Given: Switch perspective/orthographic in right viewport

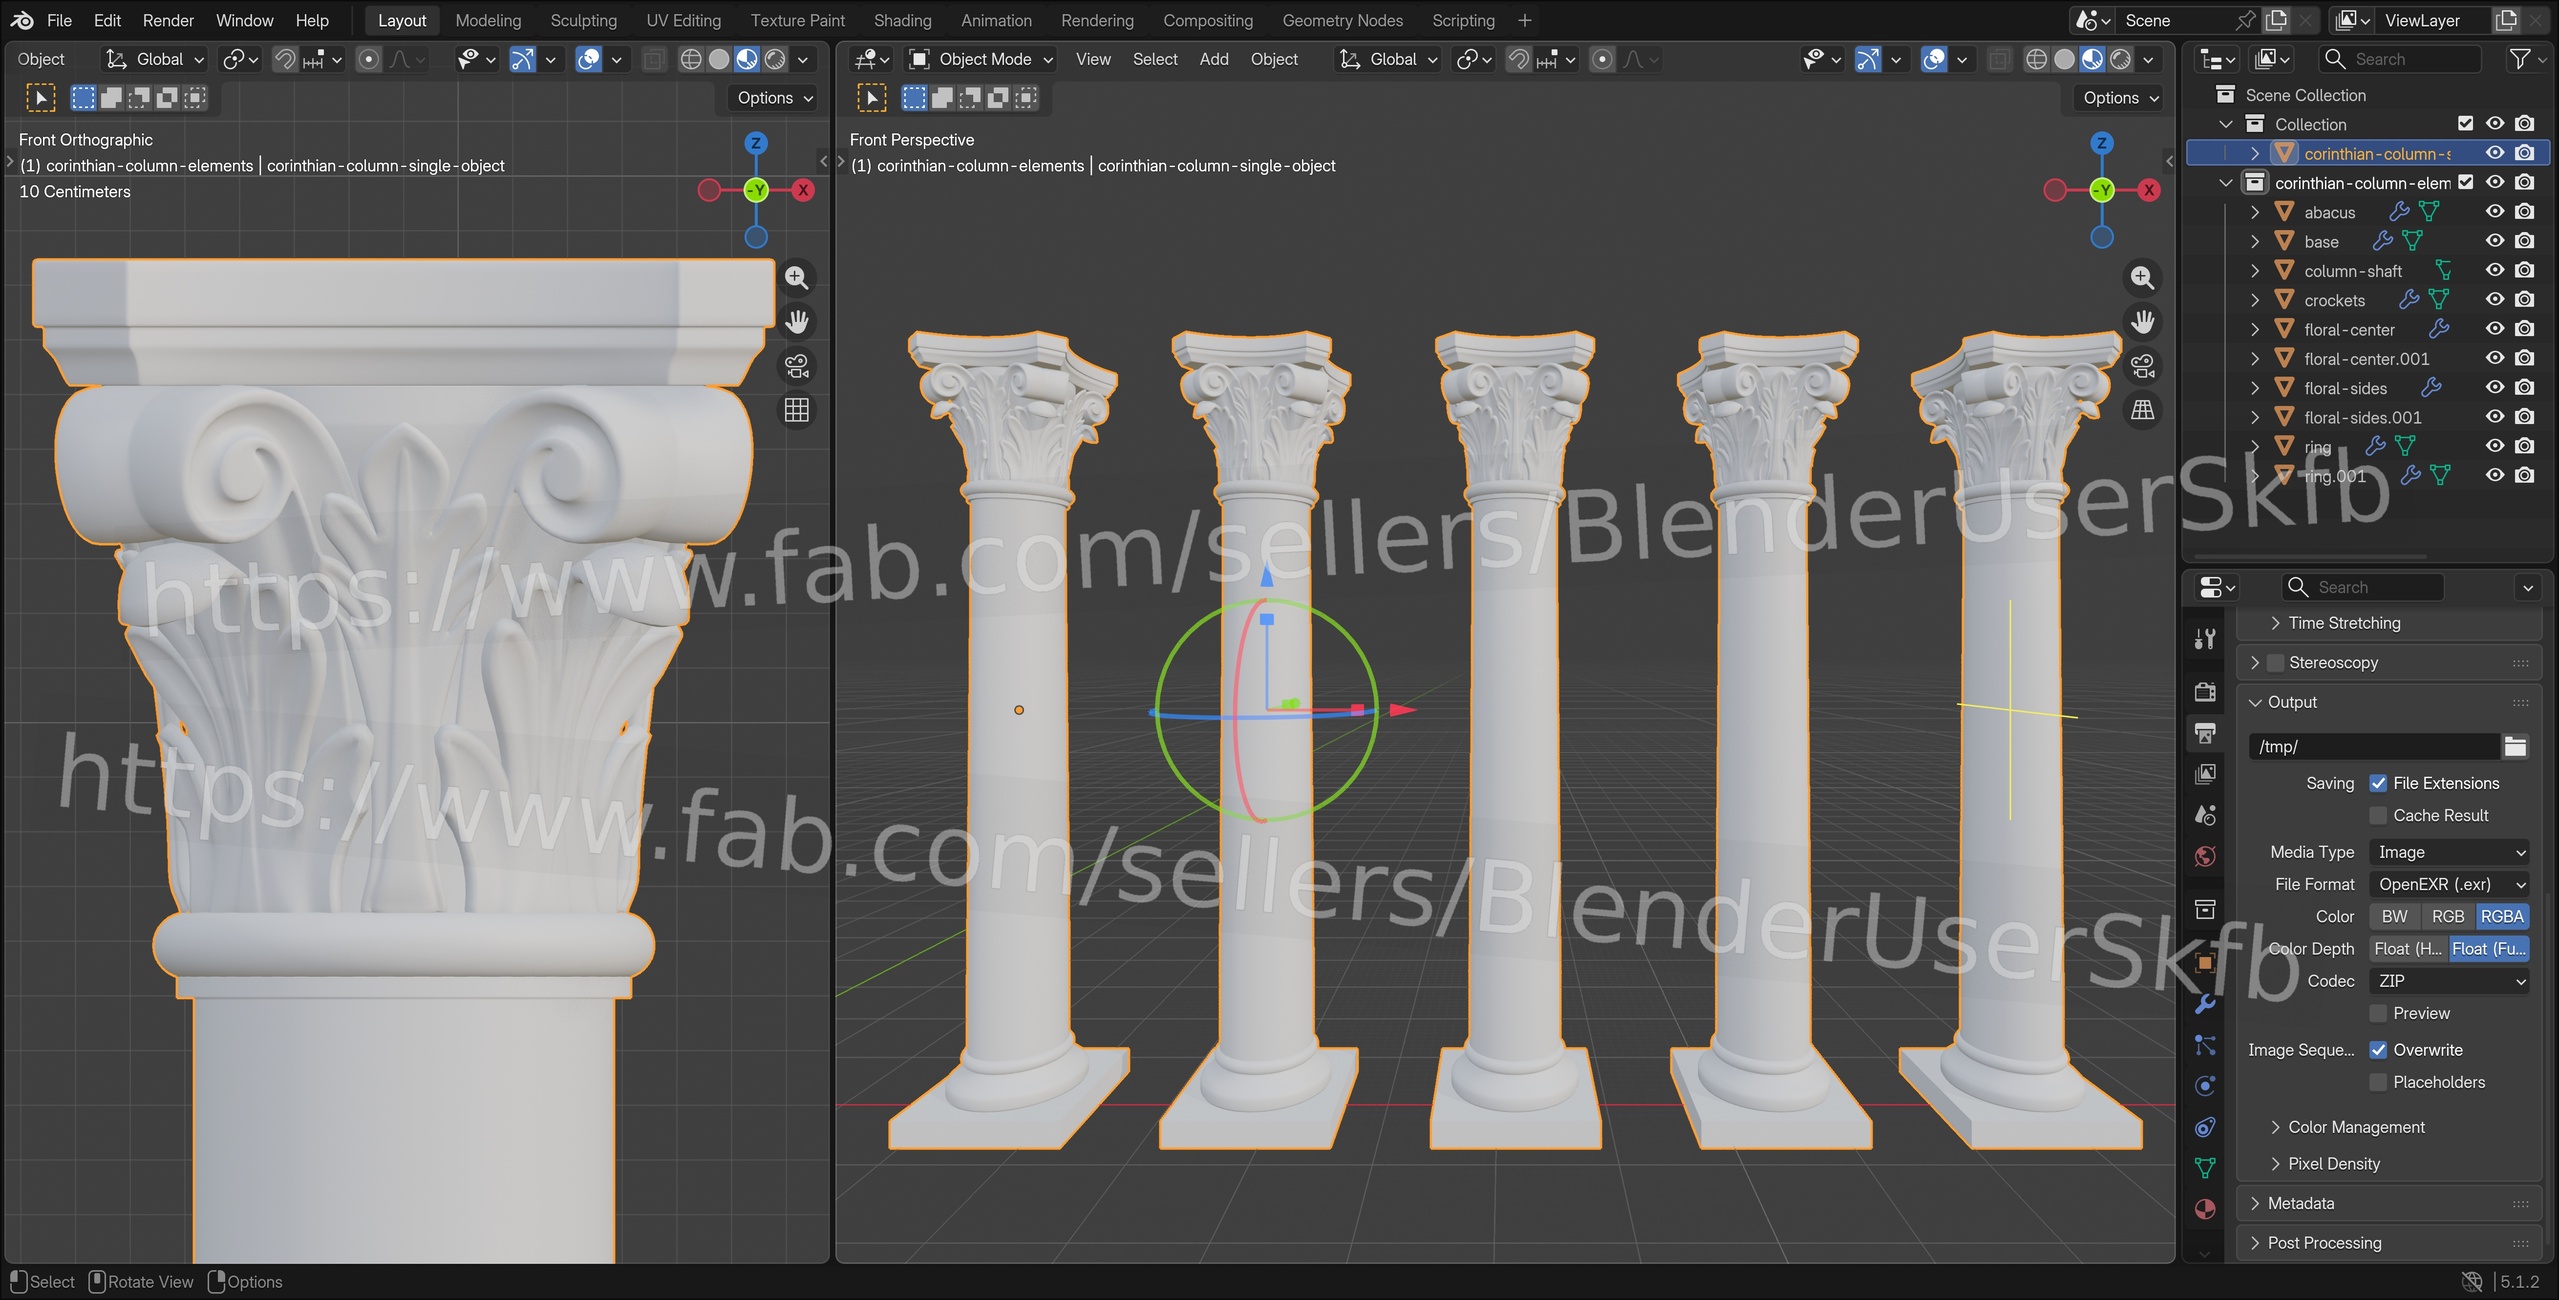Looking at the screenshot, I should click(2142, 410).
